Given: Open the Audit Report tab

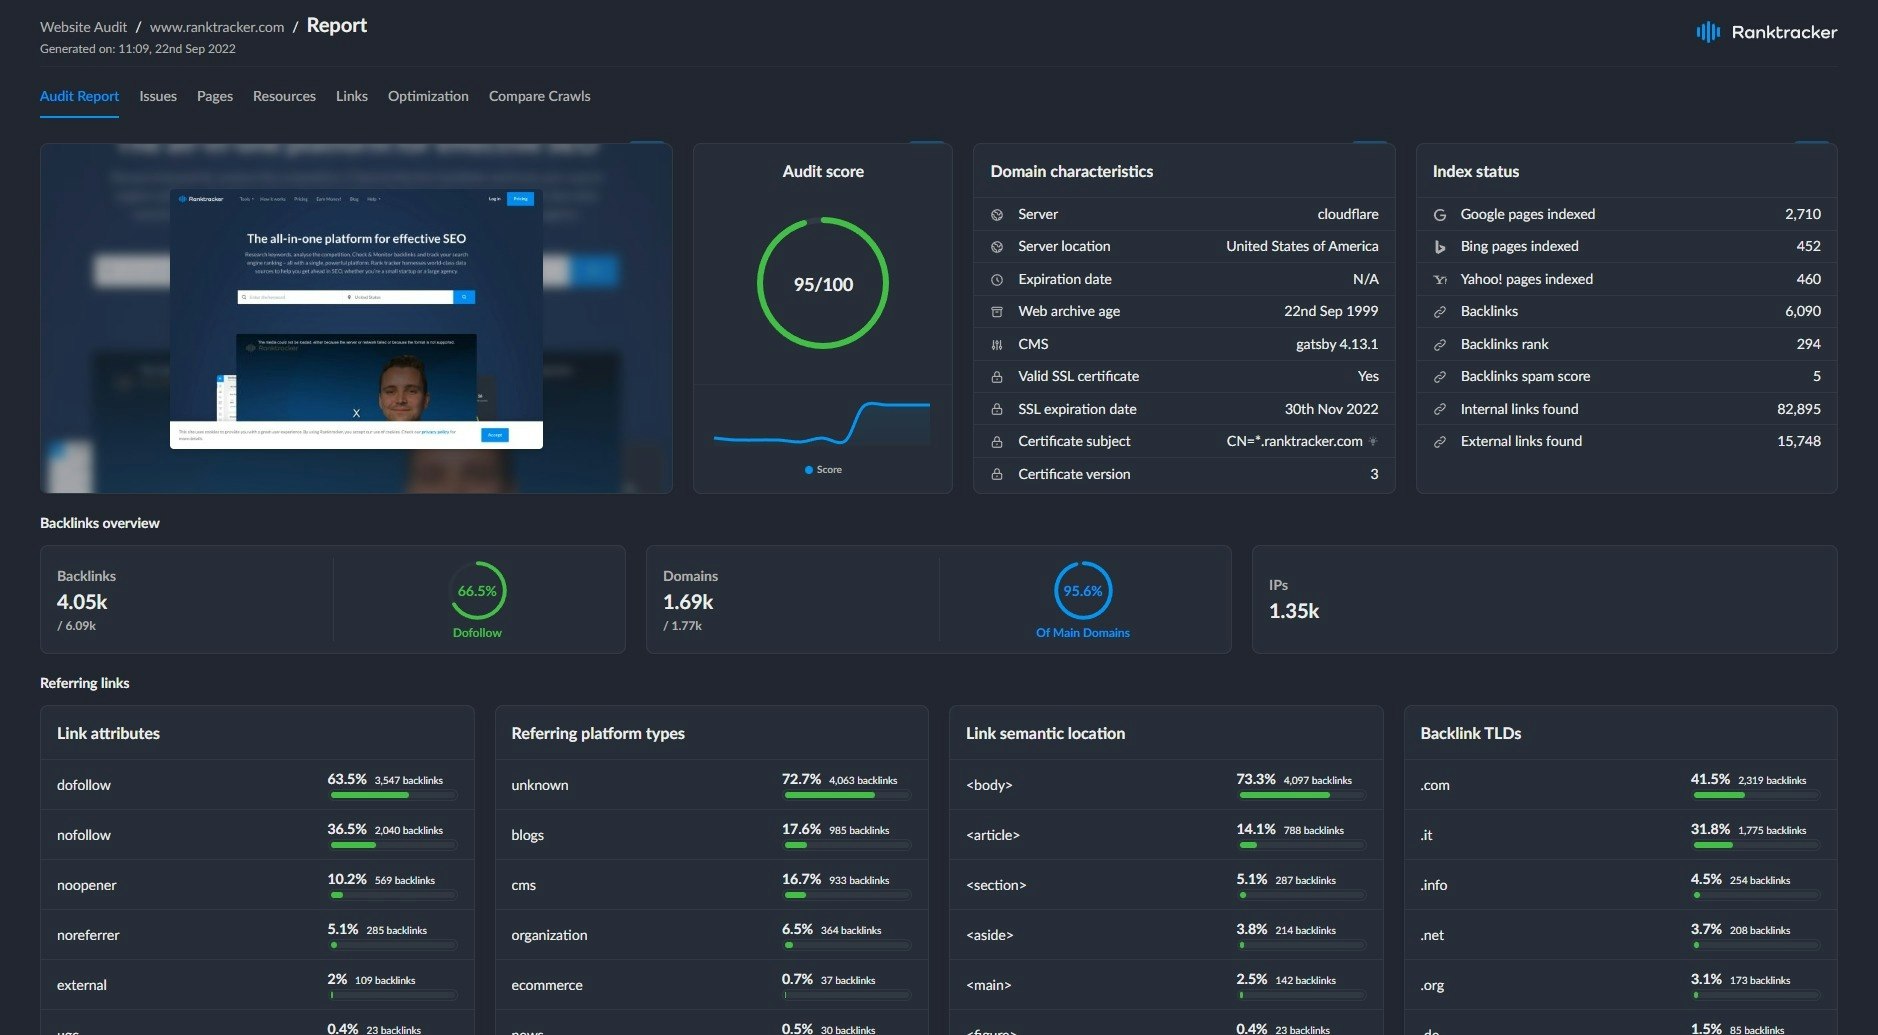Looking at the screenshot, I should coord(79,96).
